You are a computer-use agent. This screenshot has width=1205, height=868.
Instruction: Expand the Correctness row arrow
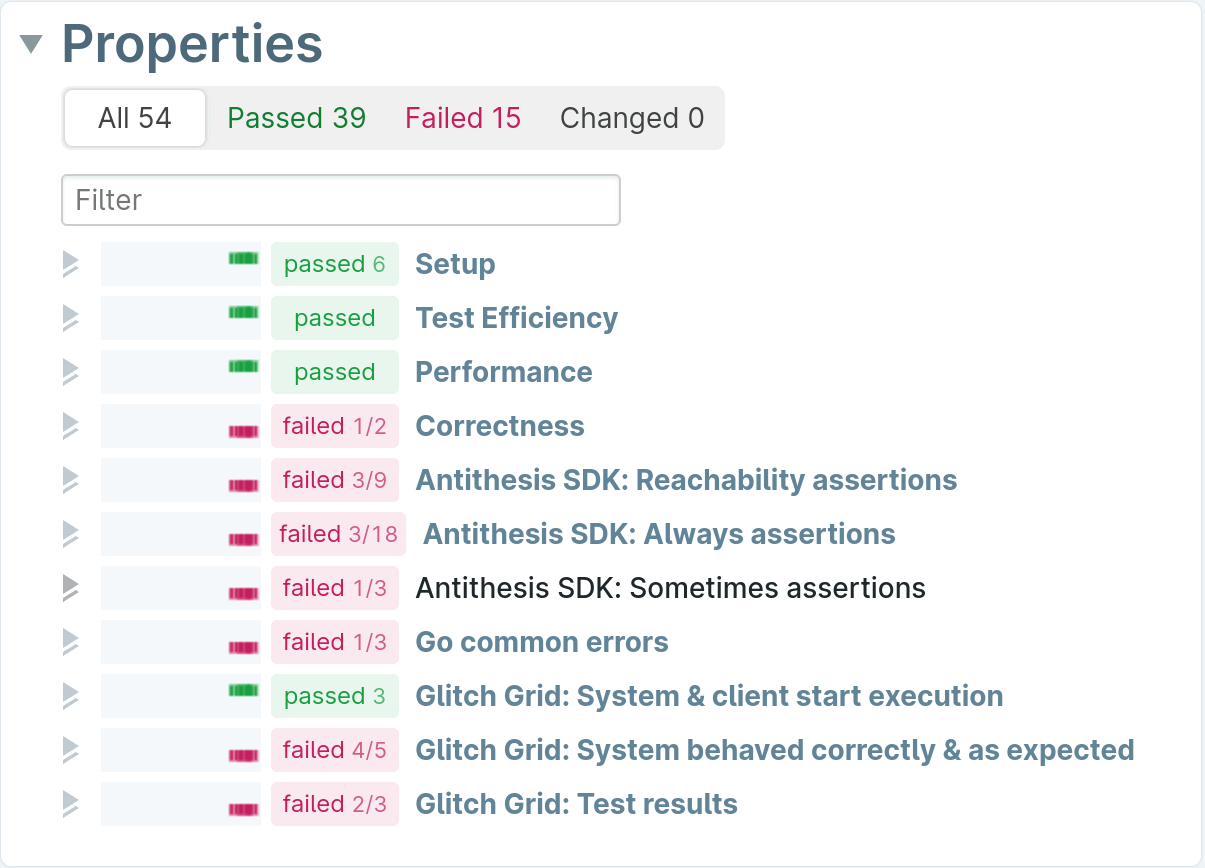[x=70, y=426]
